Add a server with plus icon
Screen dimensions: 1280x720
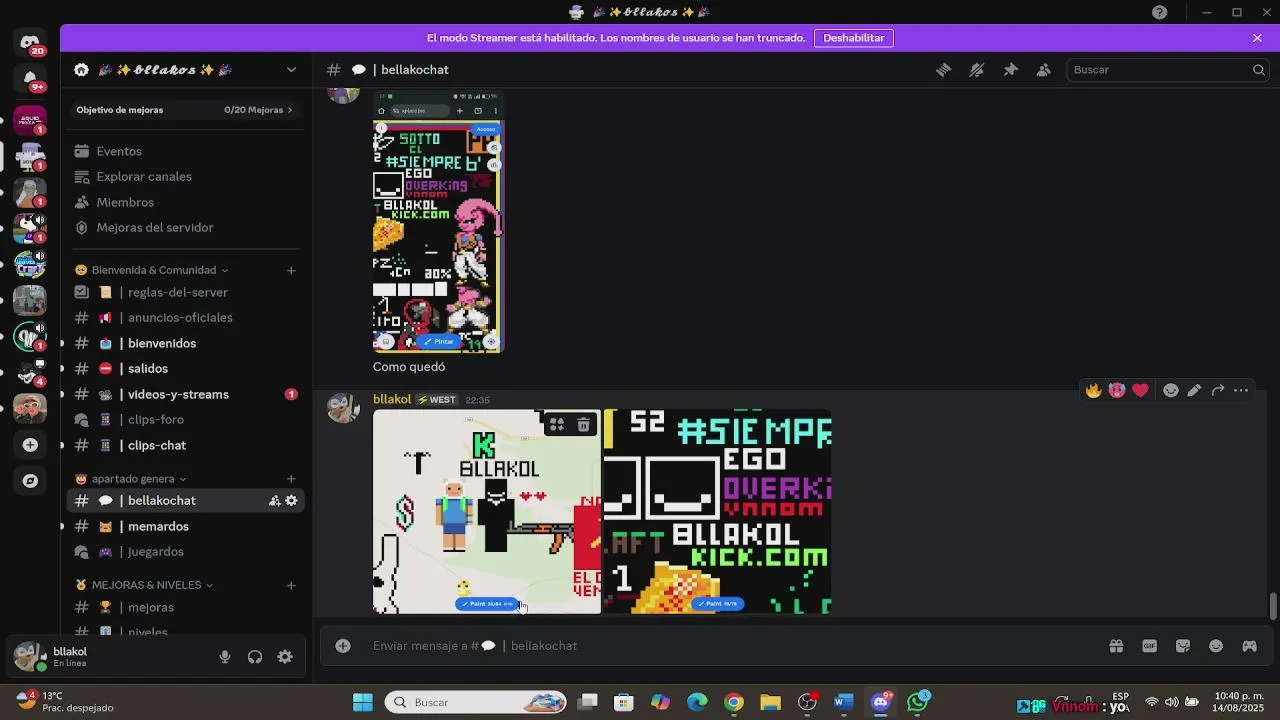click(30, 444)
